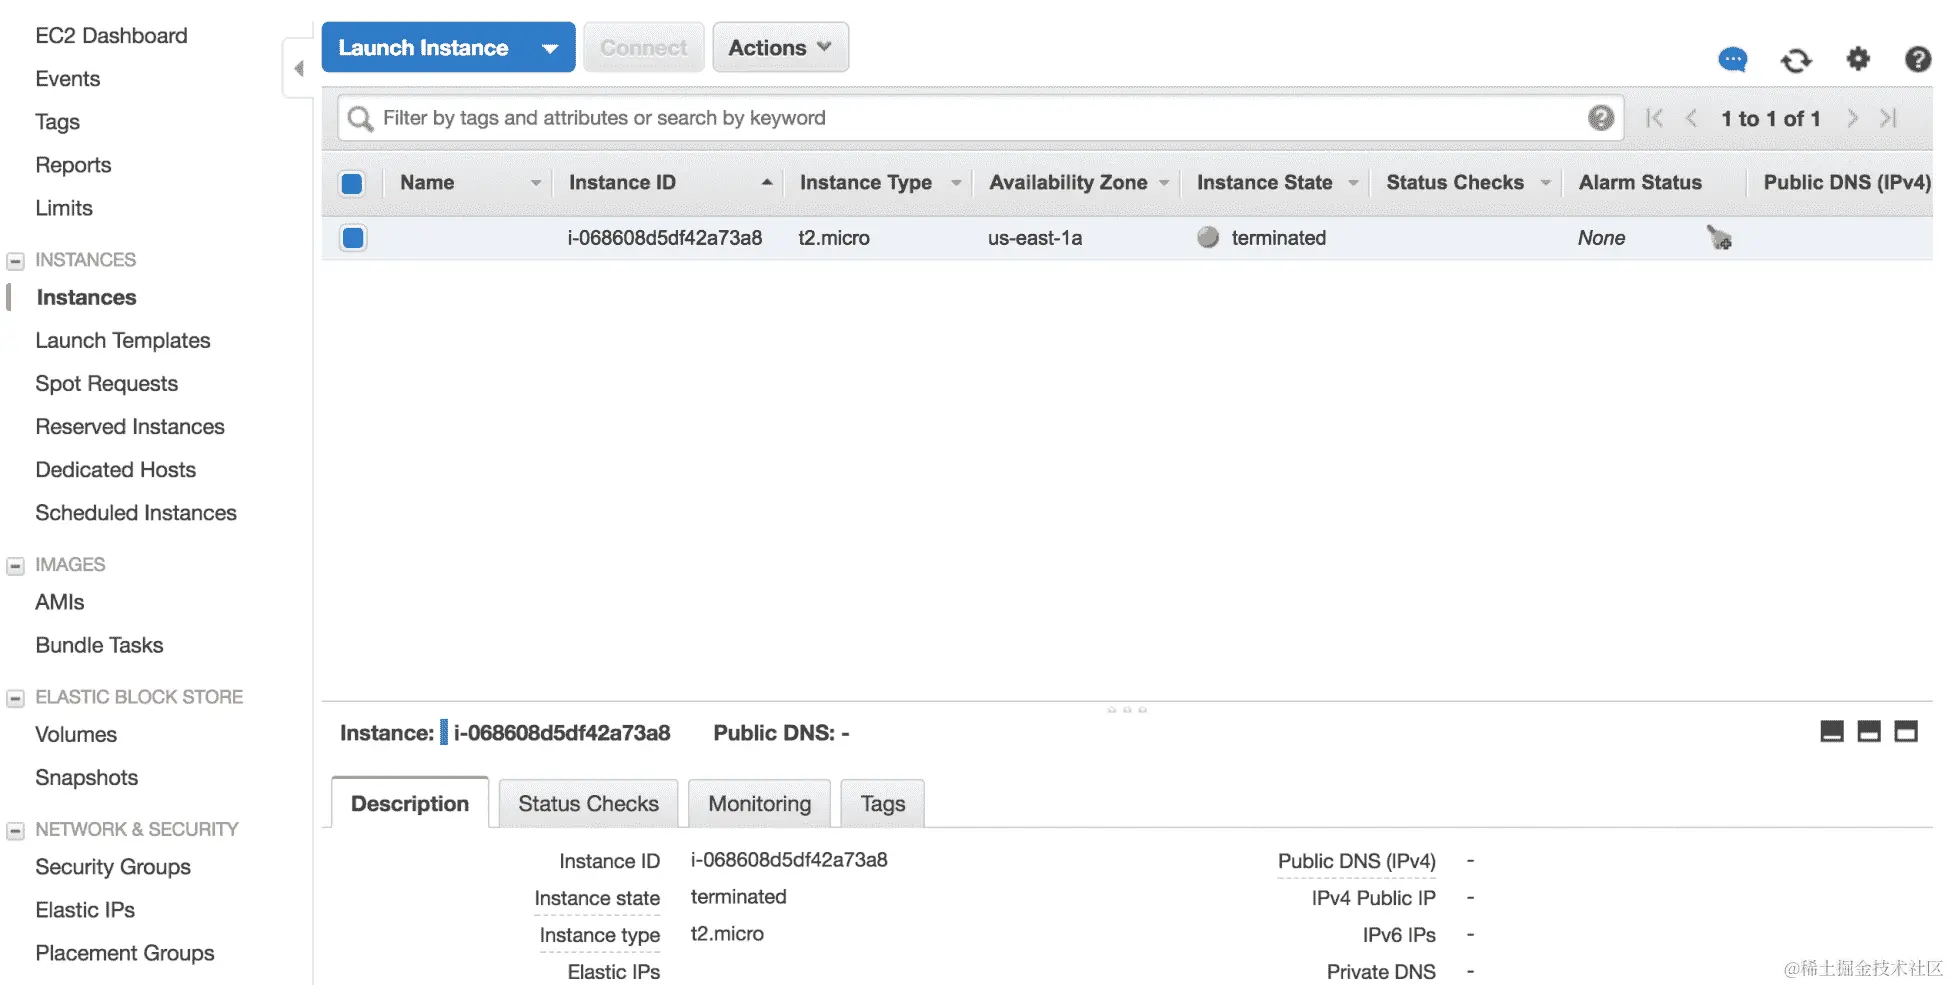Screen dimensions: 1950x985
Task: Click Public DNS (IPv4) column header
Action: pos(1847,182)
